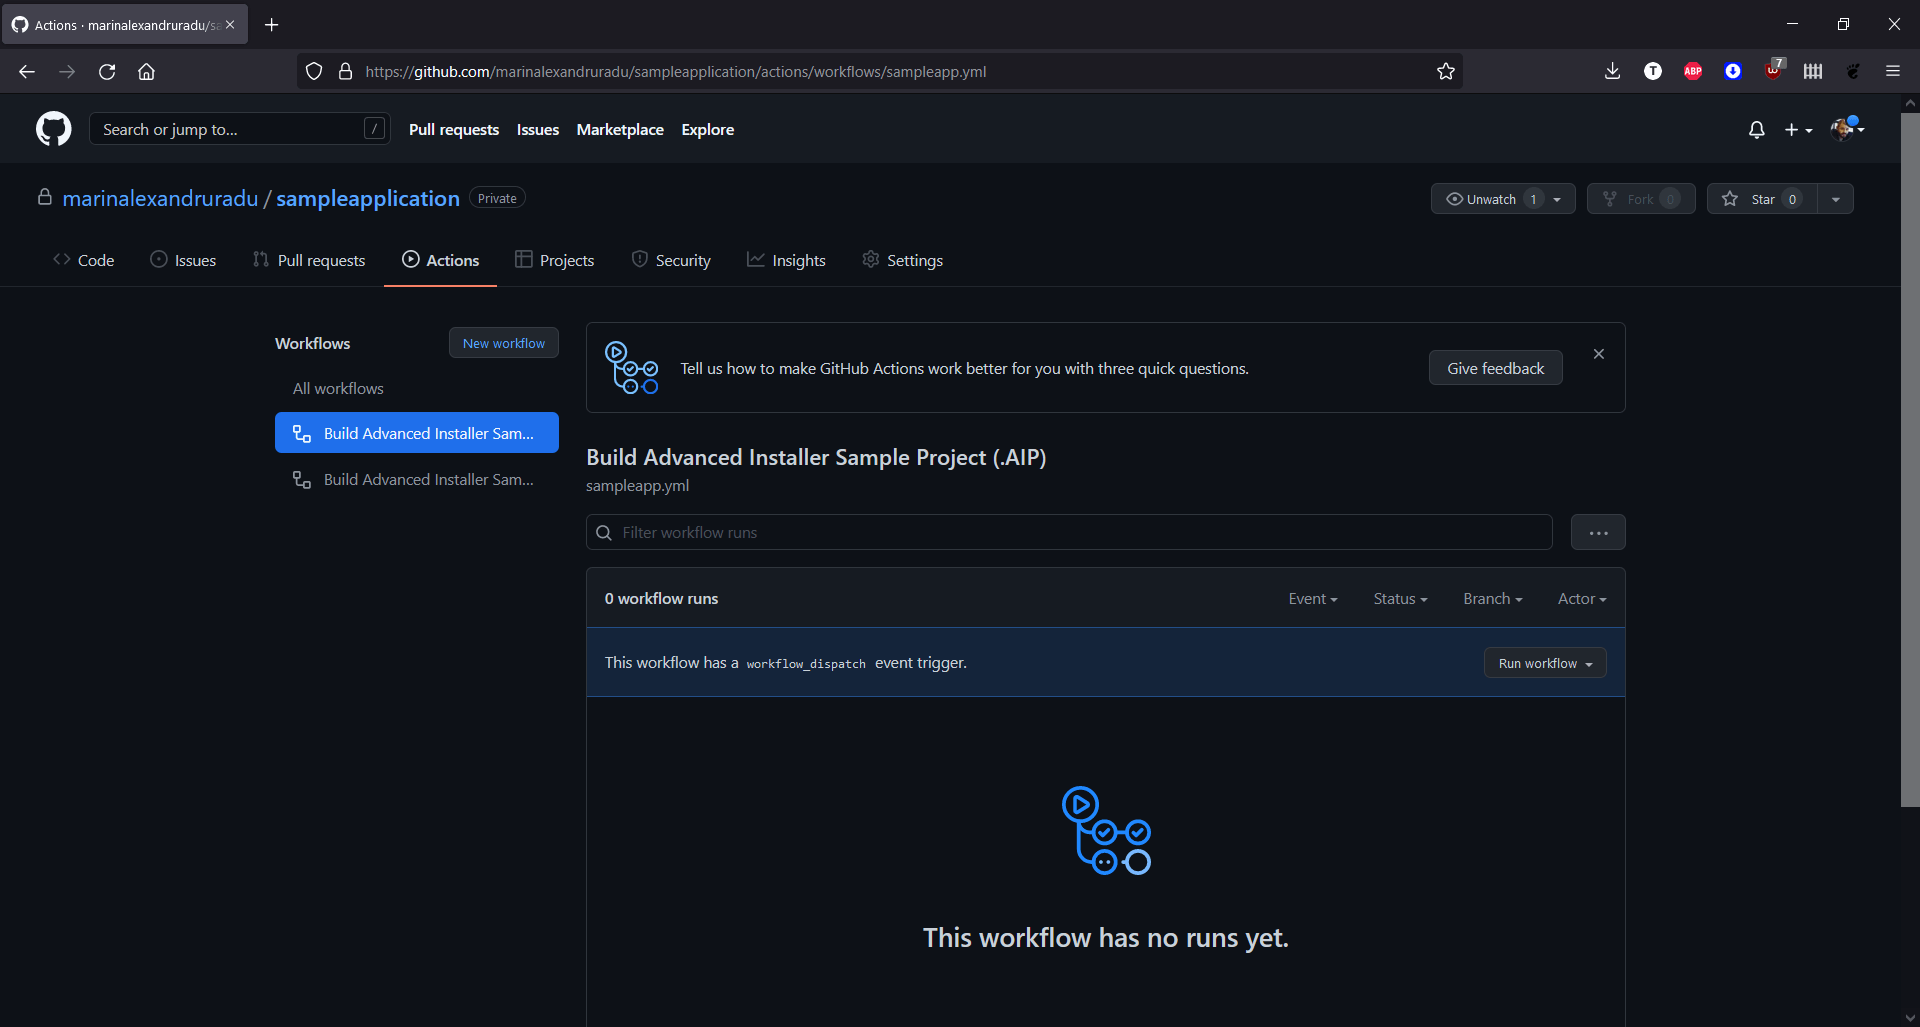Open your profile avatar menu
The width and height of the screenshot is (1920, 1027).
pyautogui.click(x=1845, y=130)
